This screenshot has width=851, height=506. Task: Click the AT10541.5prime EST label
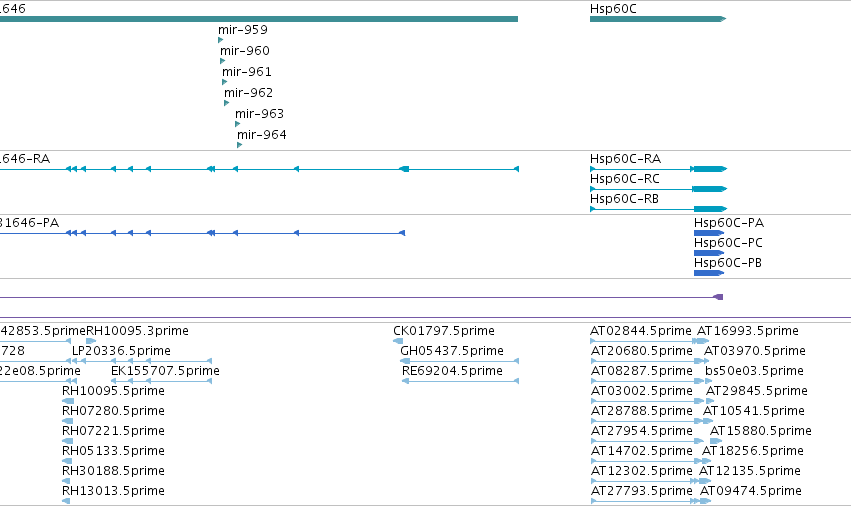(x=754, y=411)
